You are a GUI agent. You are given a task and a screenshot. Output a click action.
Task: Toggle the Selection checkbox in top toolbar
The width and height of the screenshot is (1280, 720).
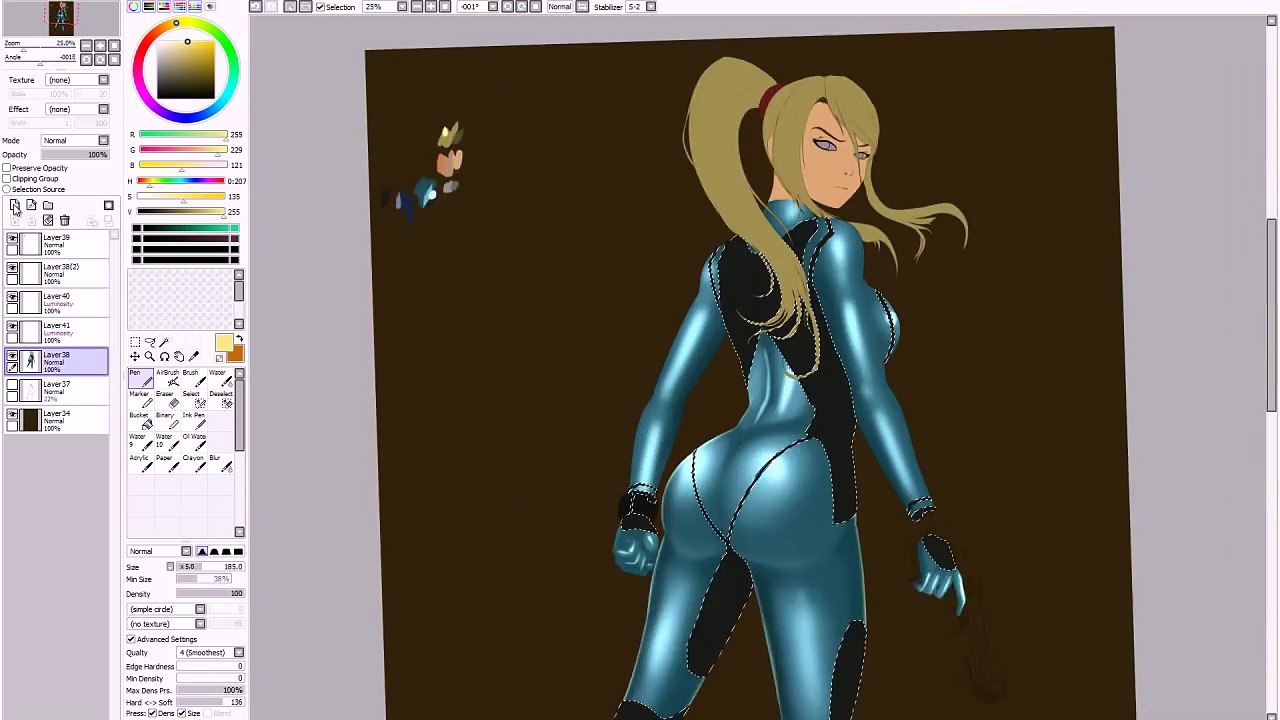320,7
